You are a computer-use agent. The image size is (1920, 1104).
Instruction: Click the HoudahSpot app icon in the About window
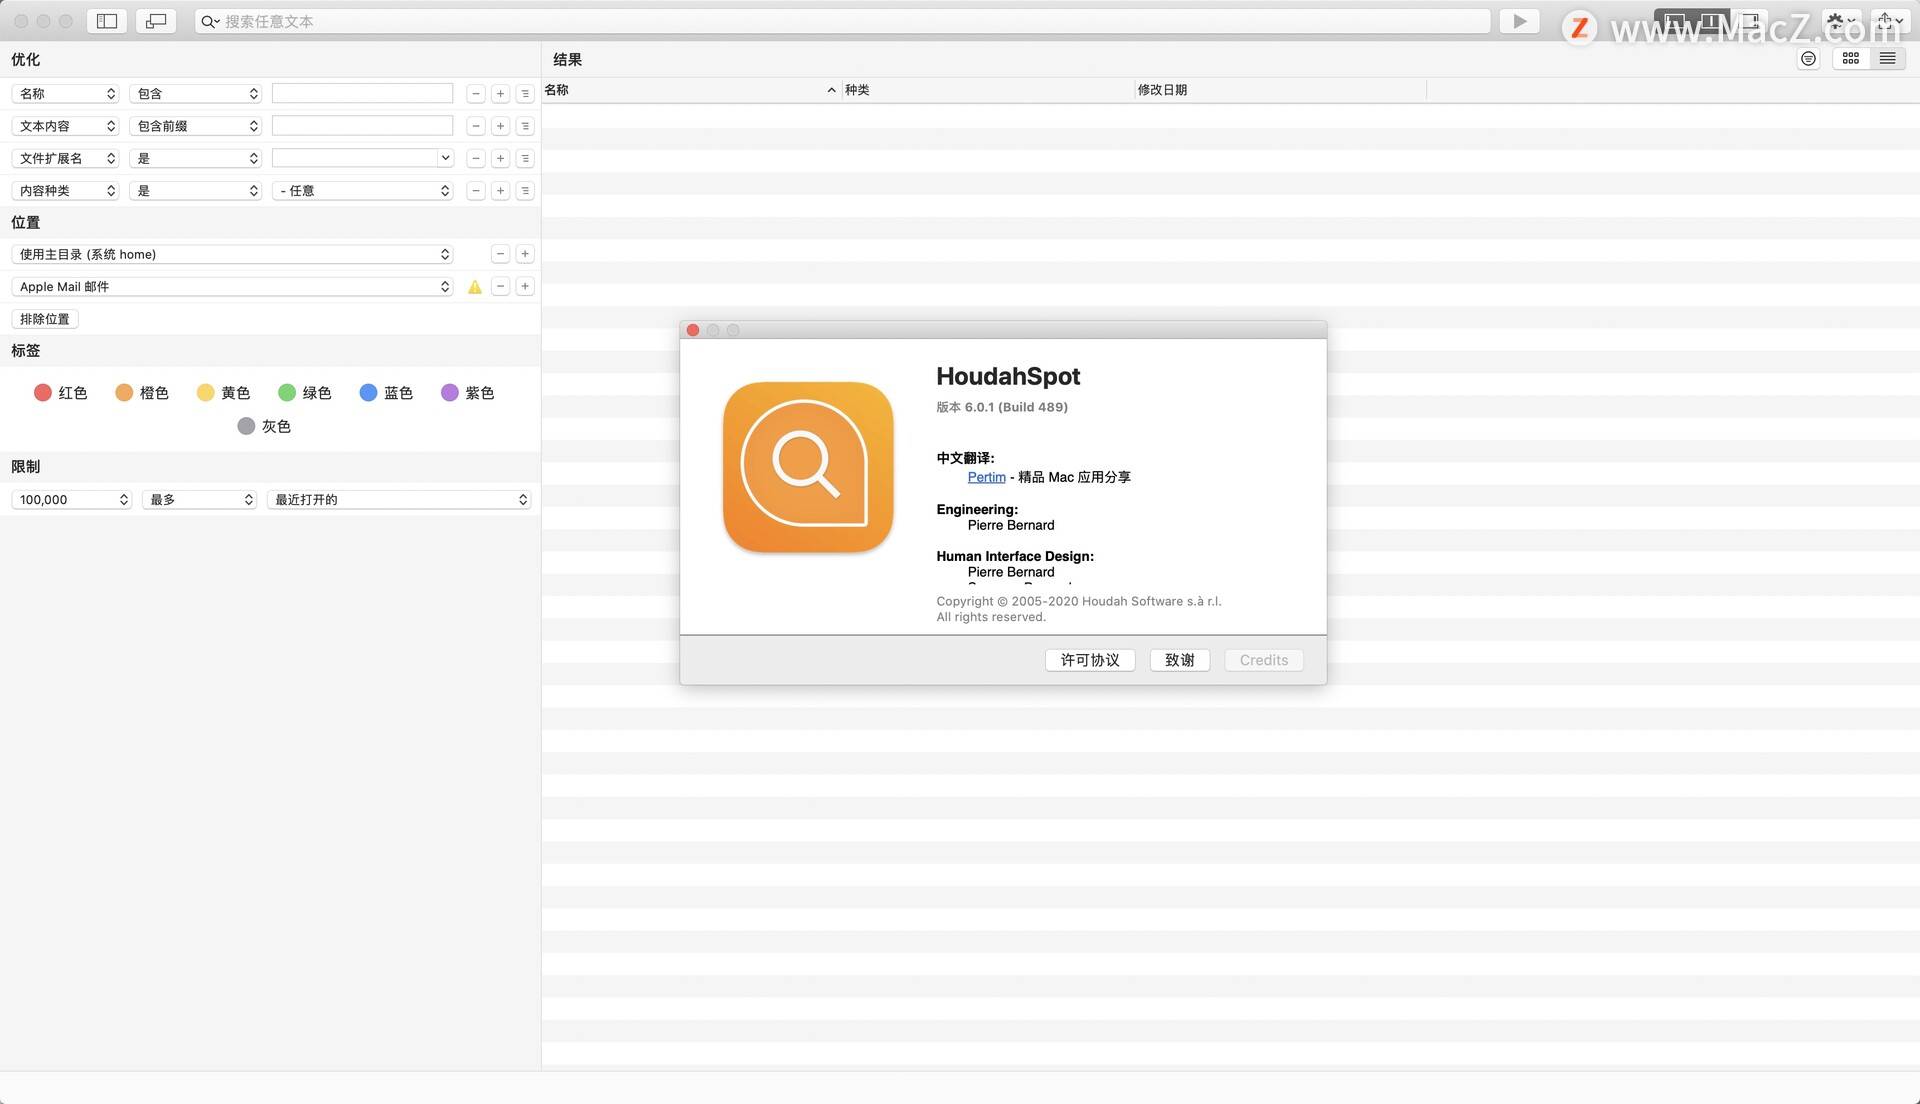[808, 467]
